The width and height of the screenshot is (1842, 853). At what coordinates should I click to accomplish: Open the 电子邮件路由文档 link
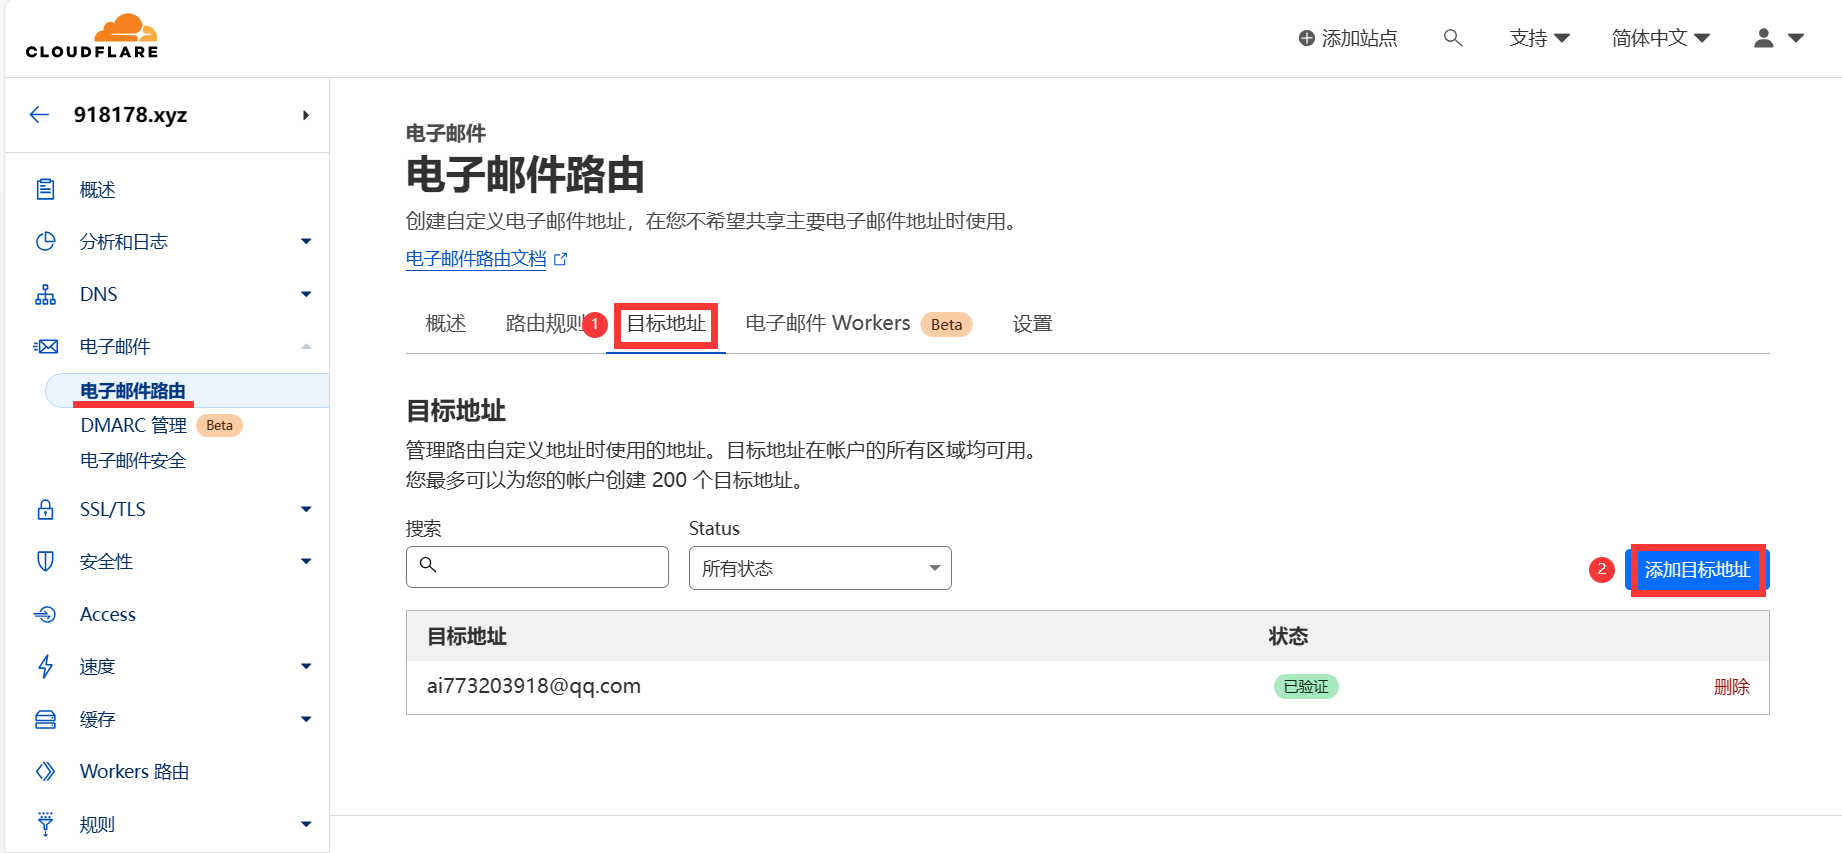pyautogui.click(x=476, y=259)
